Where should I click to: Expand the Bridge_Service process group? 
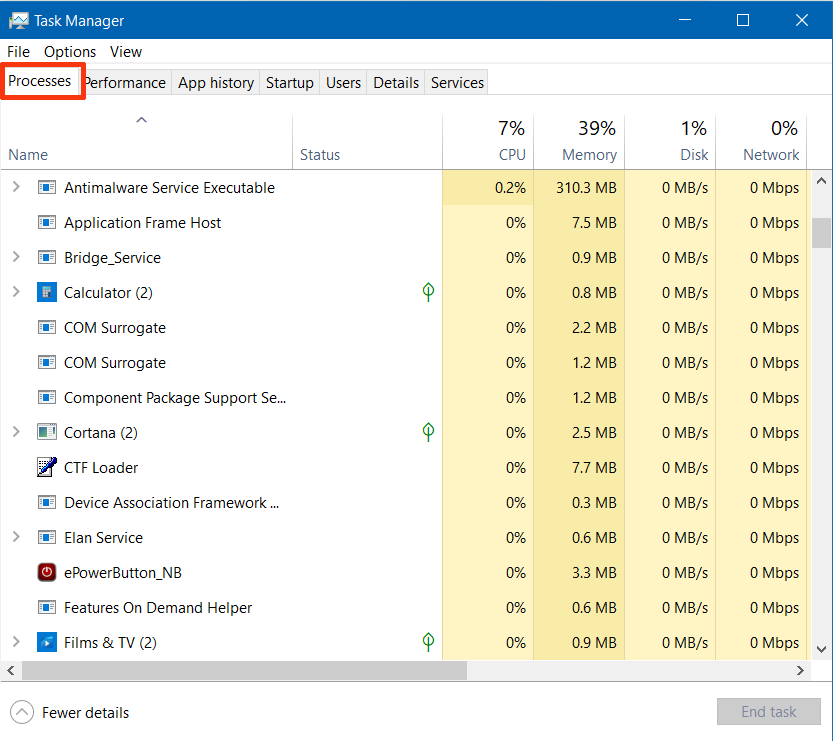(x=16, y=257)
